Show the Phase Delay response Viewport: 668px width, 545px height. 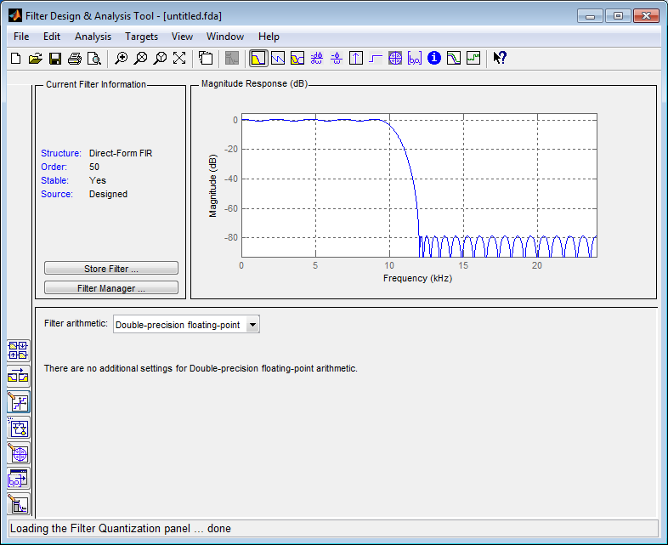click(337, 58)
